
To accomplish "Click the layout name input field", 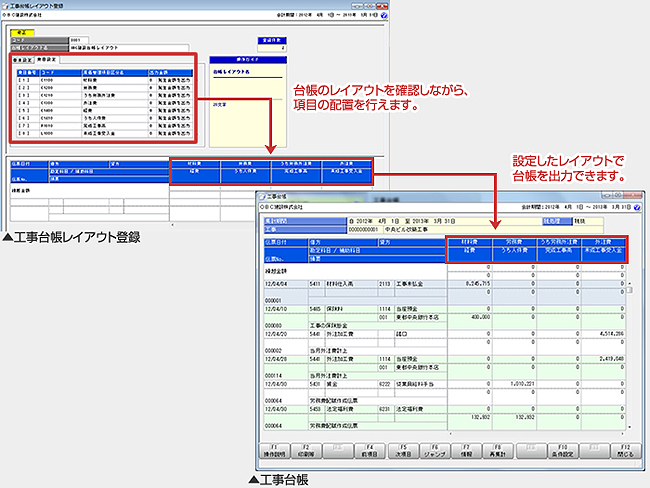I will [129, 48].
